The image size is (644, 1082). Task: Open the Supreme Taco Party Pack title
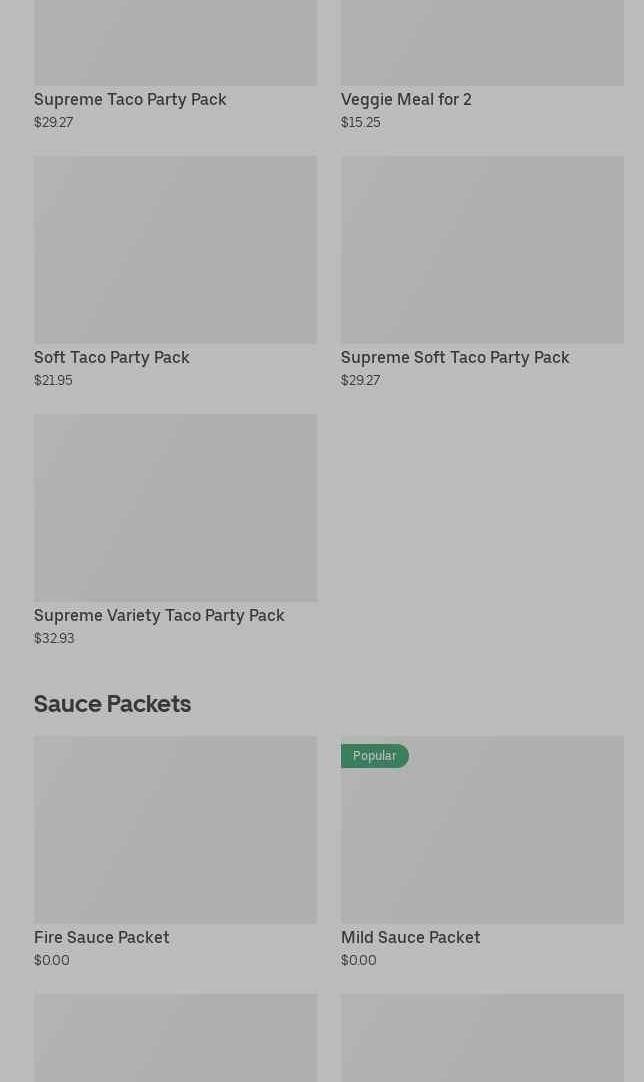(130, 99)
